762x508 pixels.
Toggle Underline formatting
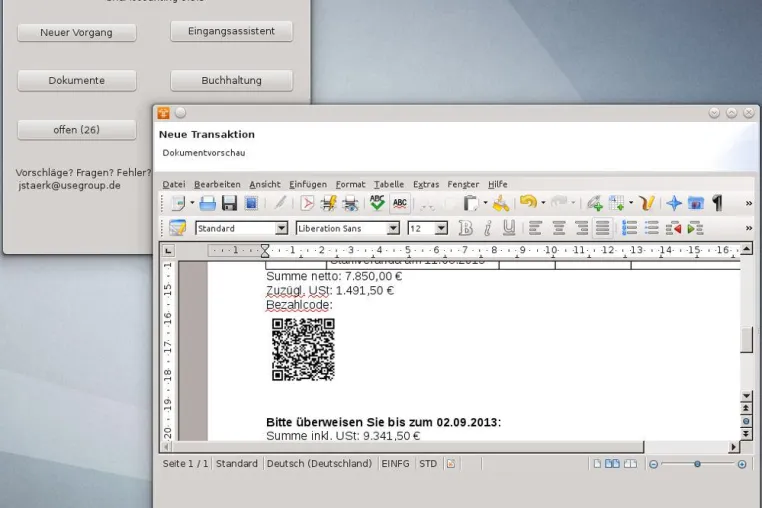[x=509, y=228]
